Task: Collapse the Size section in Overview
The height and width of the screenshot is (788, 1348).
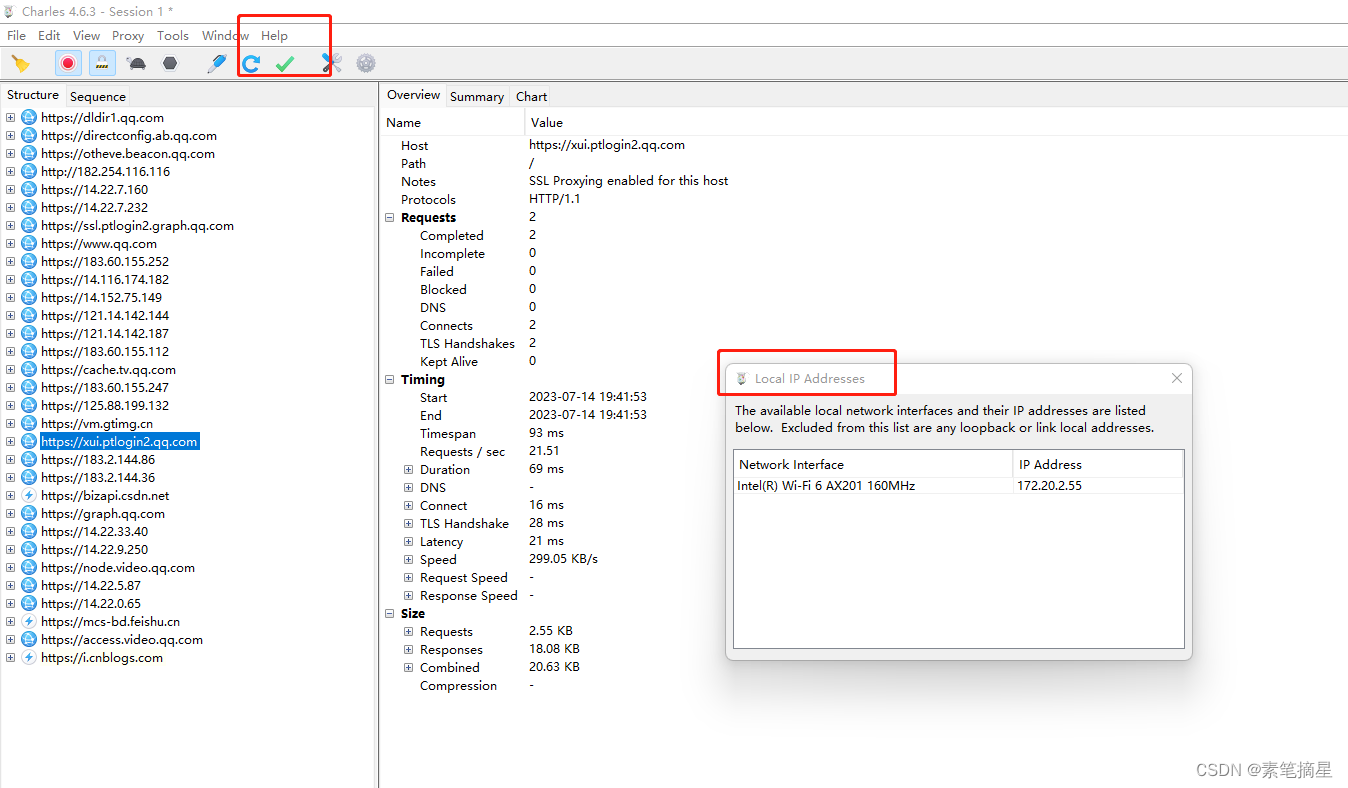Action: point(390,613)
